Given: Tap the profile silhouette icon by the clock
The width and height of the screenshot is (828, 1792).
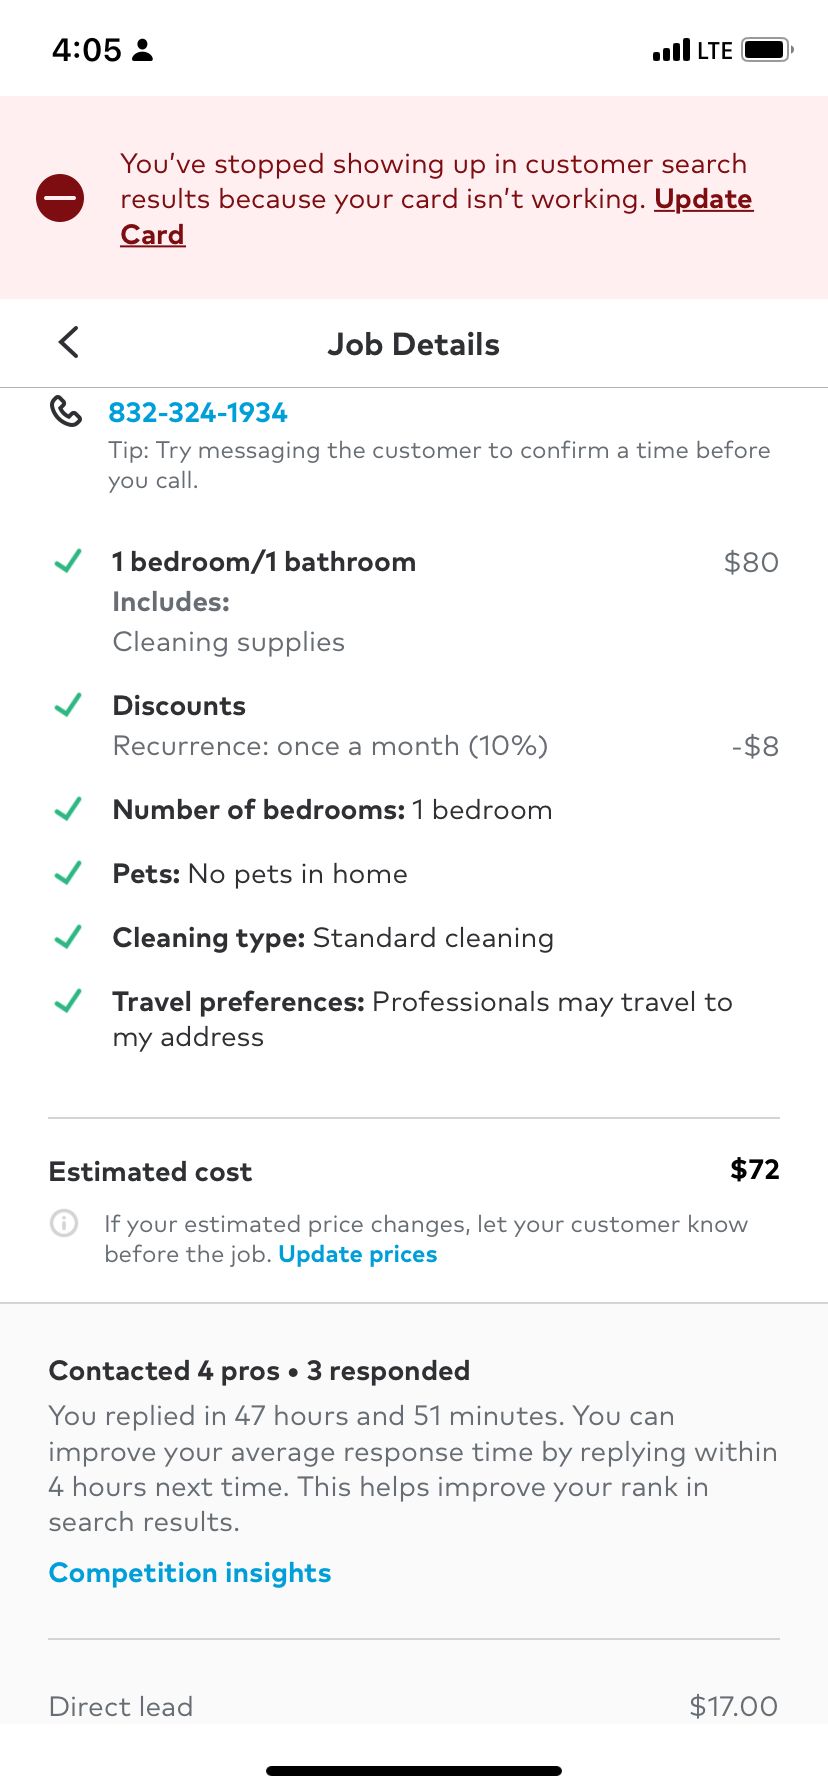Looking at the screenshot, I should (x=143, y=50).
